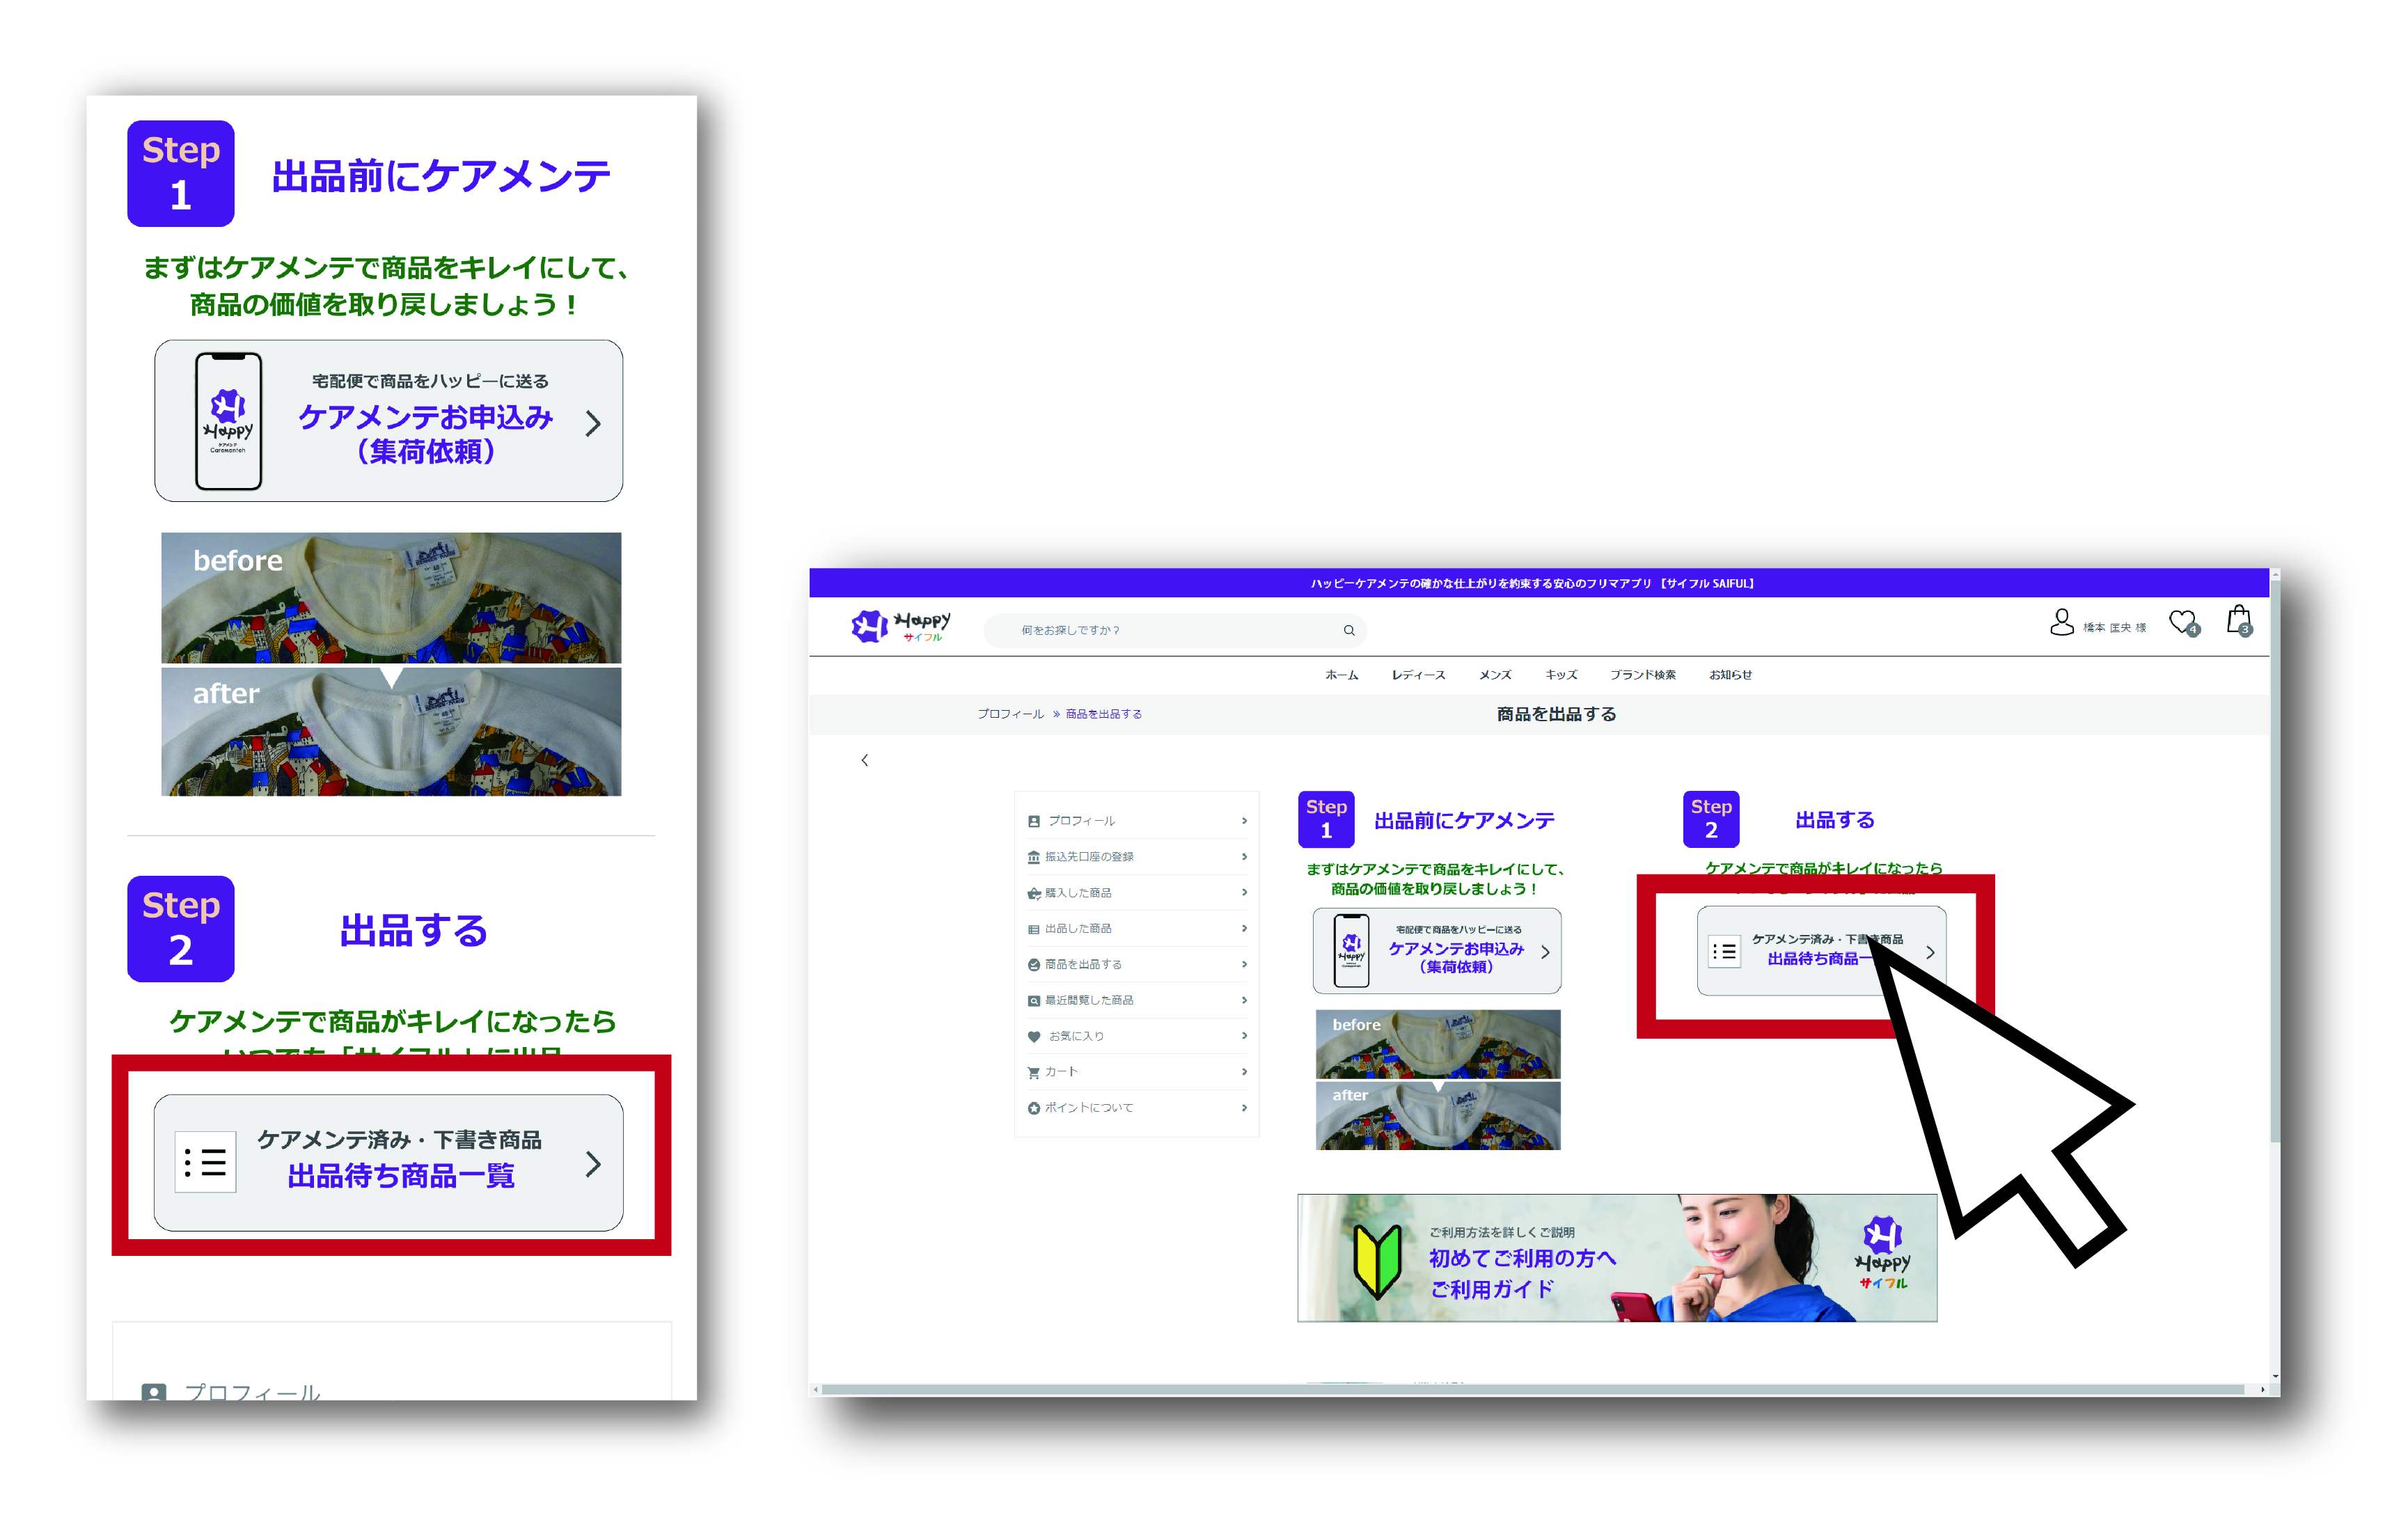Click the star icon beside ポイントについて
The width and height of the screenshot is (2408, 1526).
(1034, 1108)
